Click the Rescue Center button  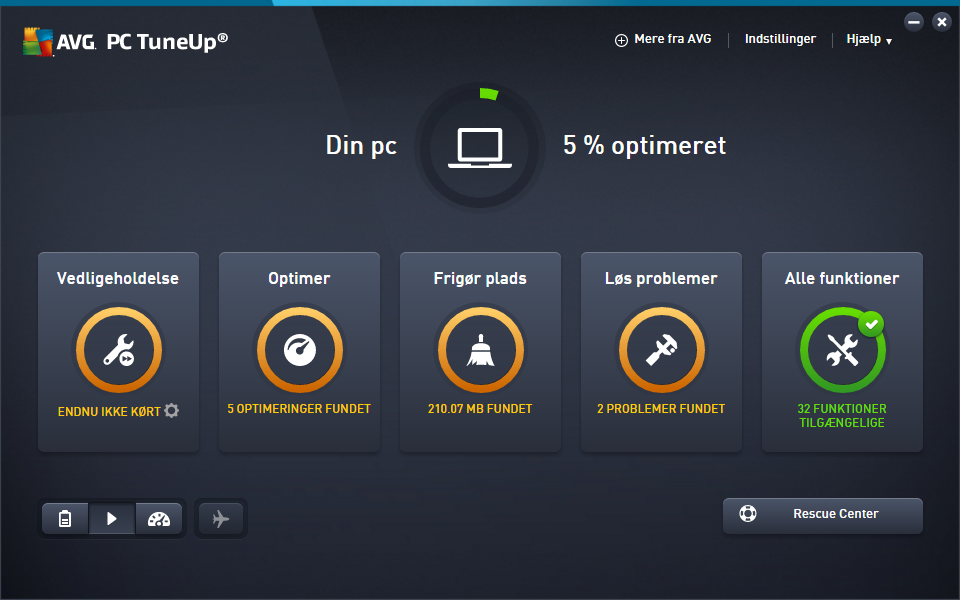pyautogui.click(x=822, y=515)
